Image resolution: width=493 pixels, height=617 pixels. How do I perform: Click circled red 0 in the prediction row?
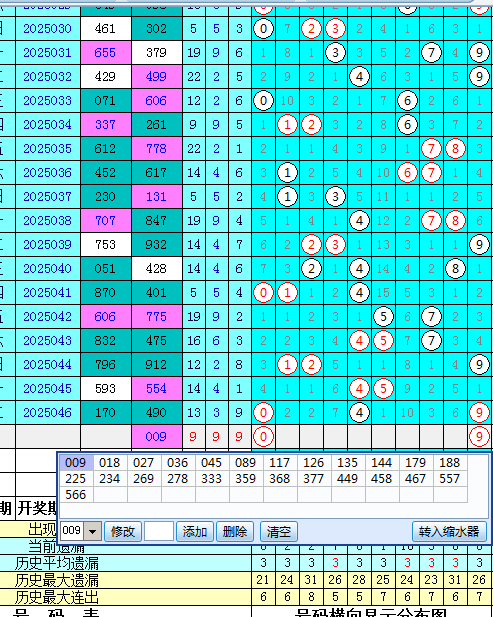click(x=263, y=436)
